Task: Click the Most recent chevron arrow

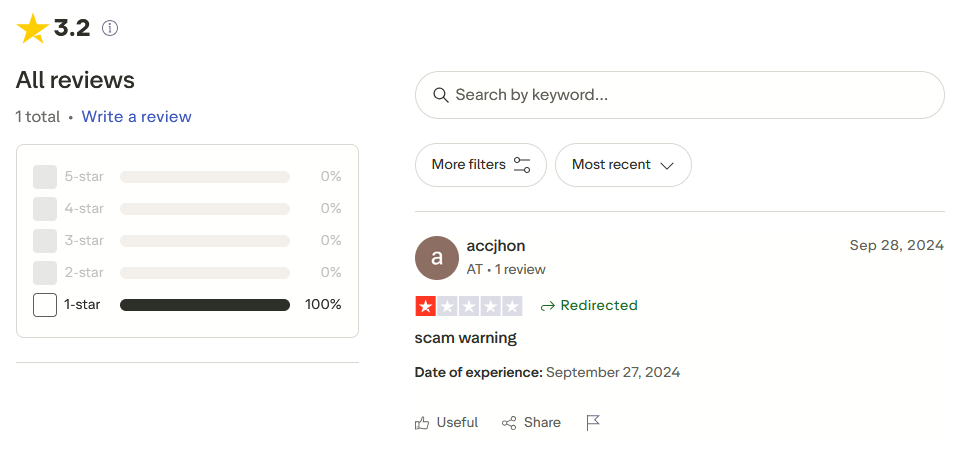Action: pyautogui.click(x=667, y=165)
